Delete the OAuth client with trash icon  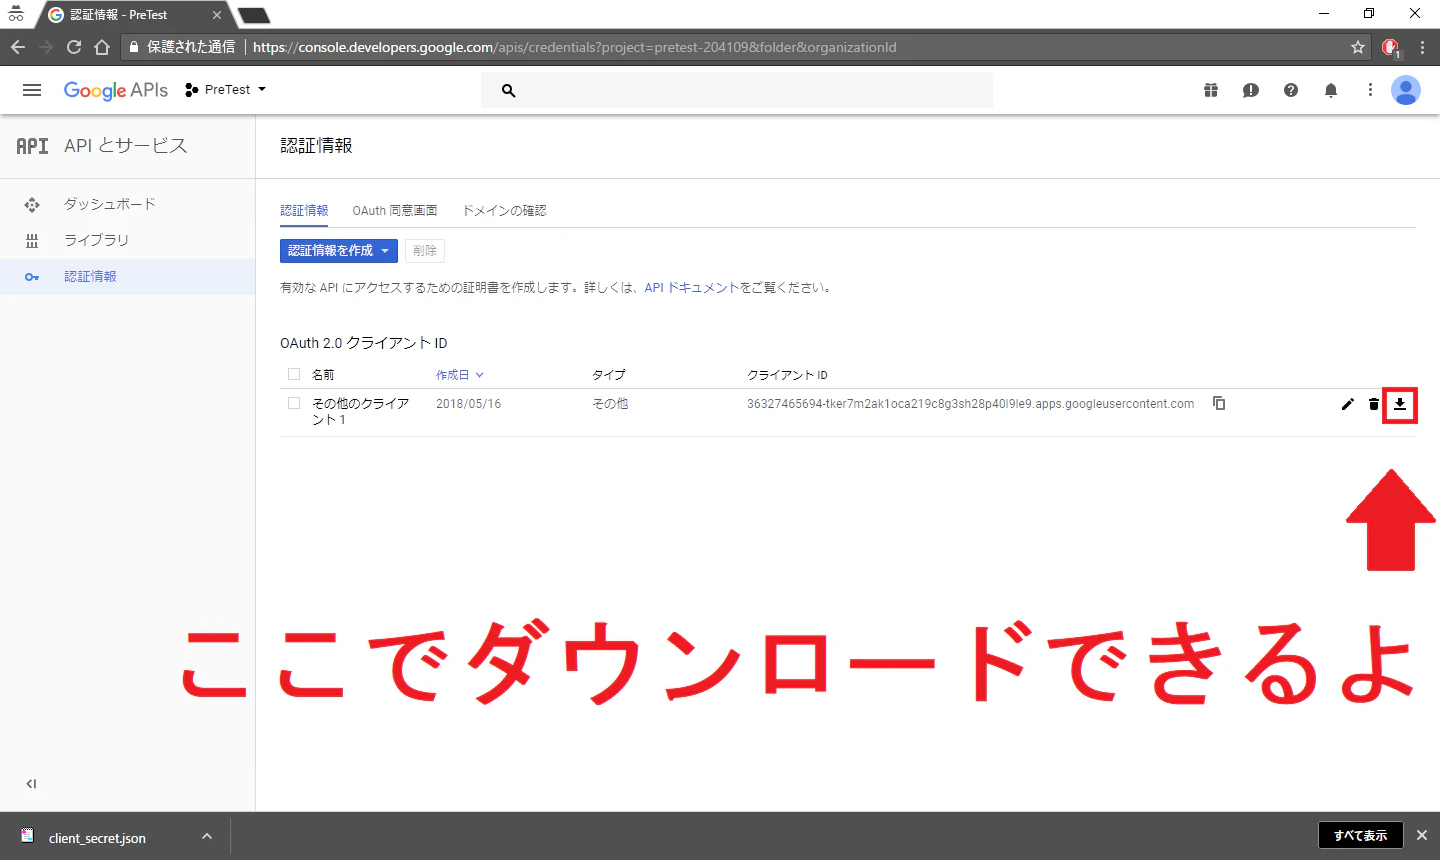click(1374, 404)
